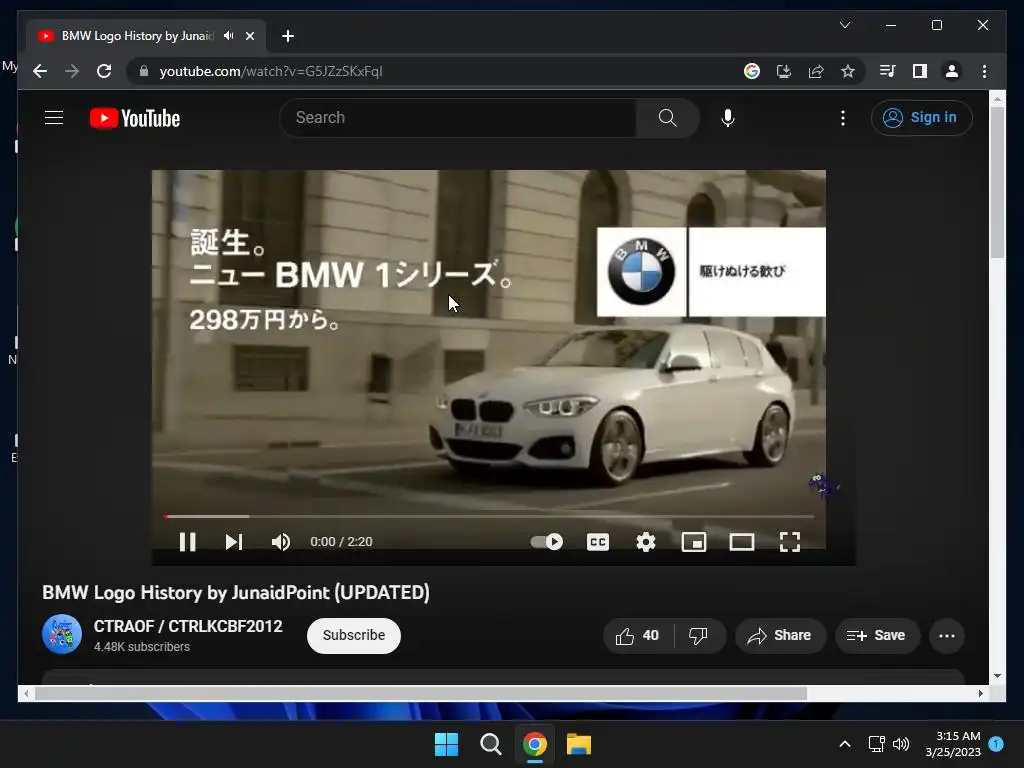Click the BMW logo overlay in video

pos(641,272)
